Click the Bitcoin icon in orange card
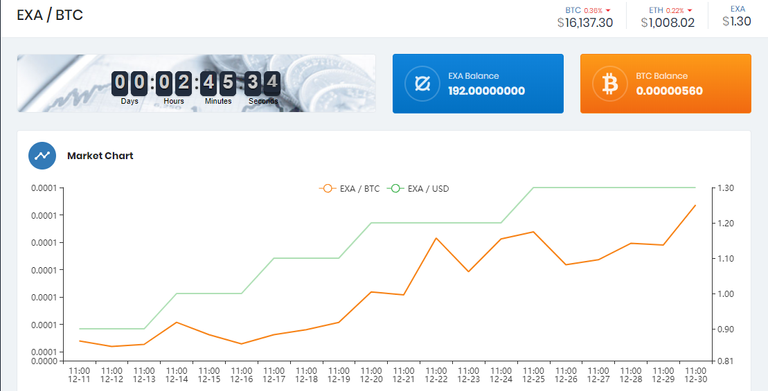Viewport: 768px width, 391px height. 610,84
